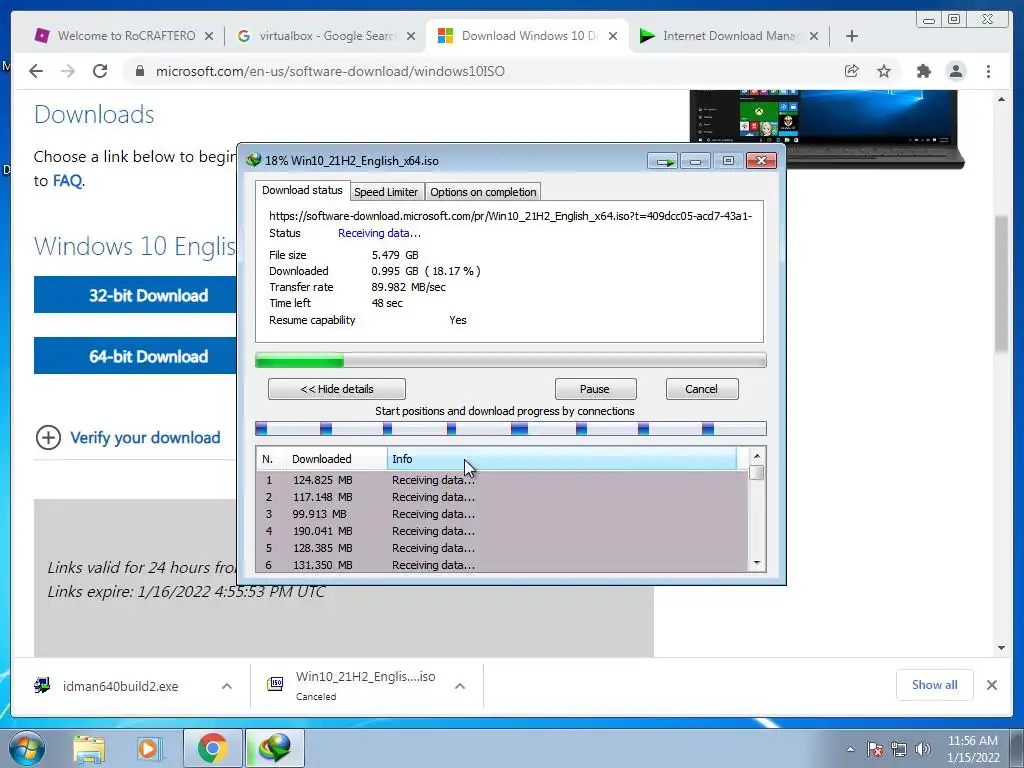Select connection row with 117.148 MB
Screen dimensions: 1024x768
[502, 497]
